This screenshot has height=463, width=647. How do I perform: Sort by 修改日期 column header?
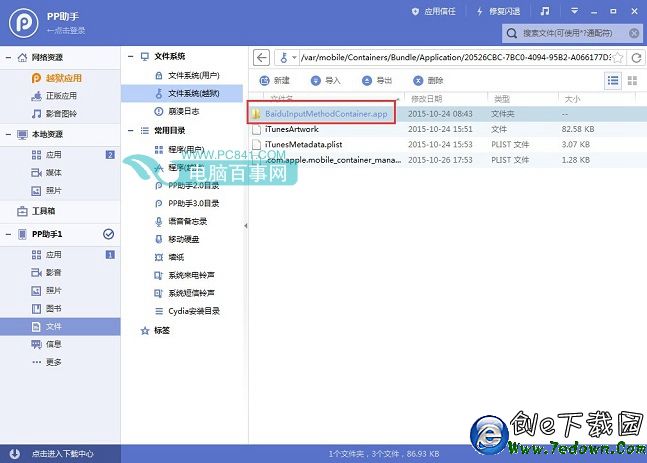coord(427,99)
